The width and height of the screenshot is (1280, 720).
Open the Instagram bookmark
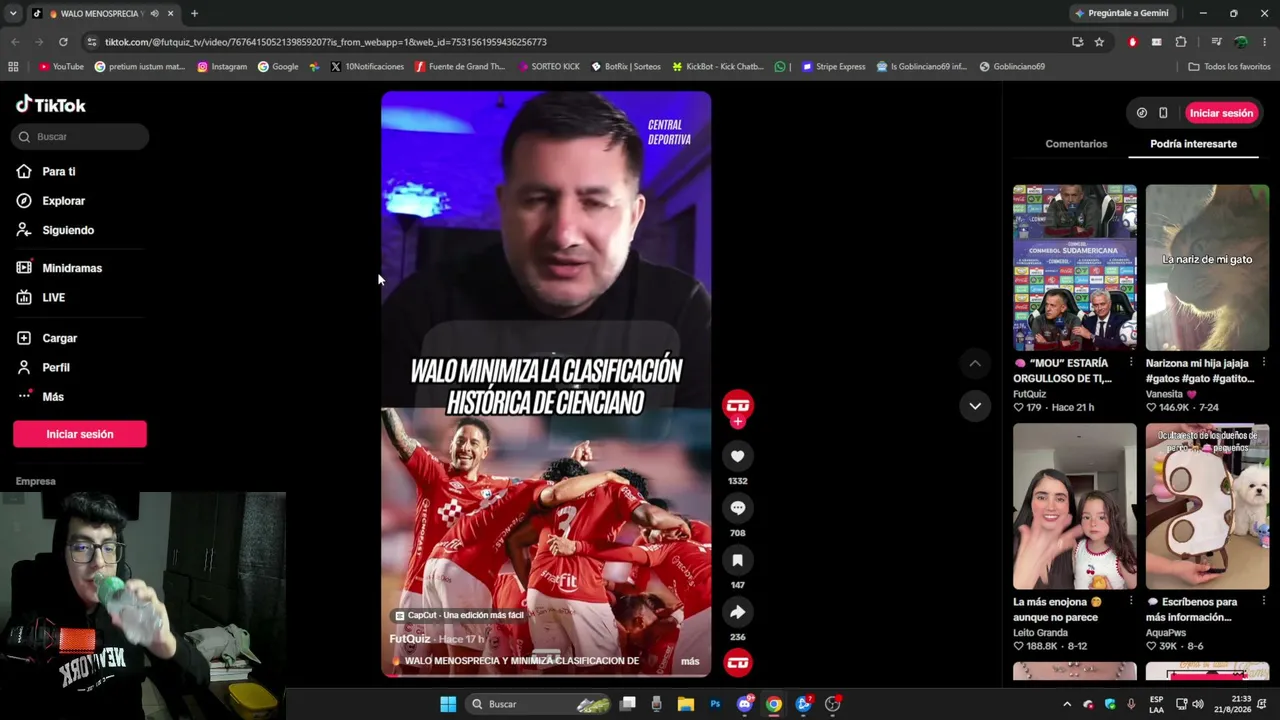click(x=222, y=67)
